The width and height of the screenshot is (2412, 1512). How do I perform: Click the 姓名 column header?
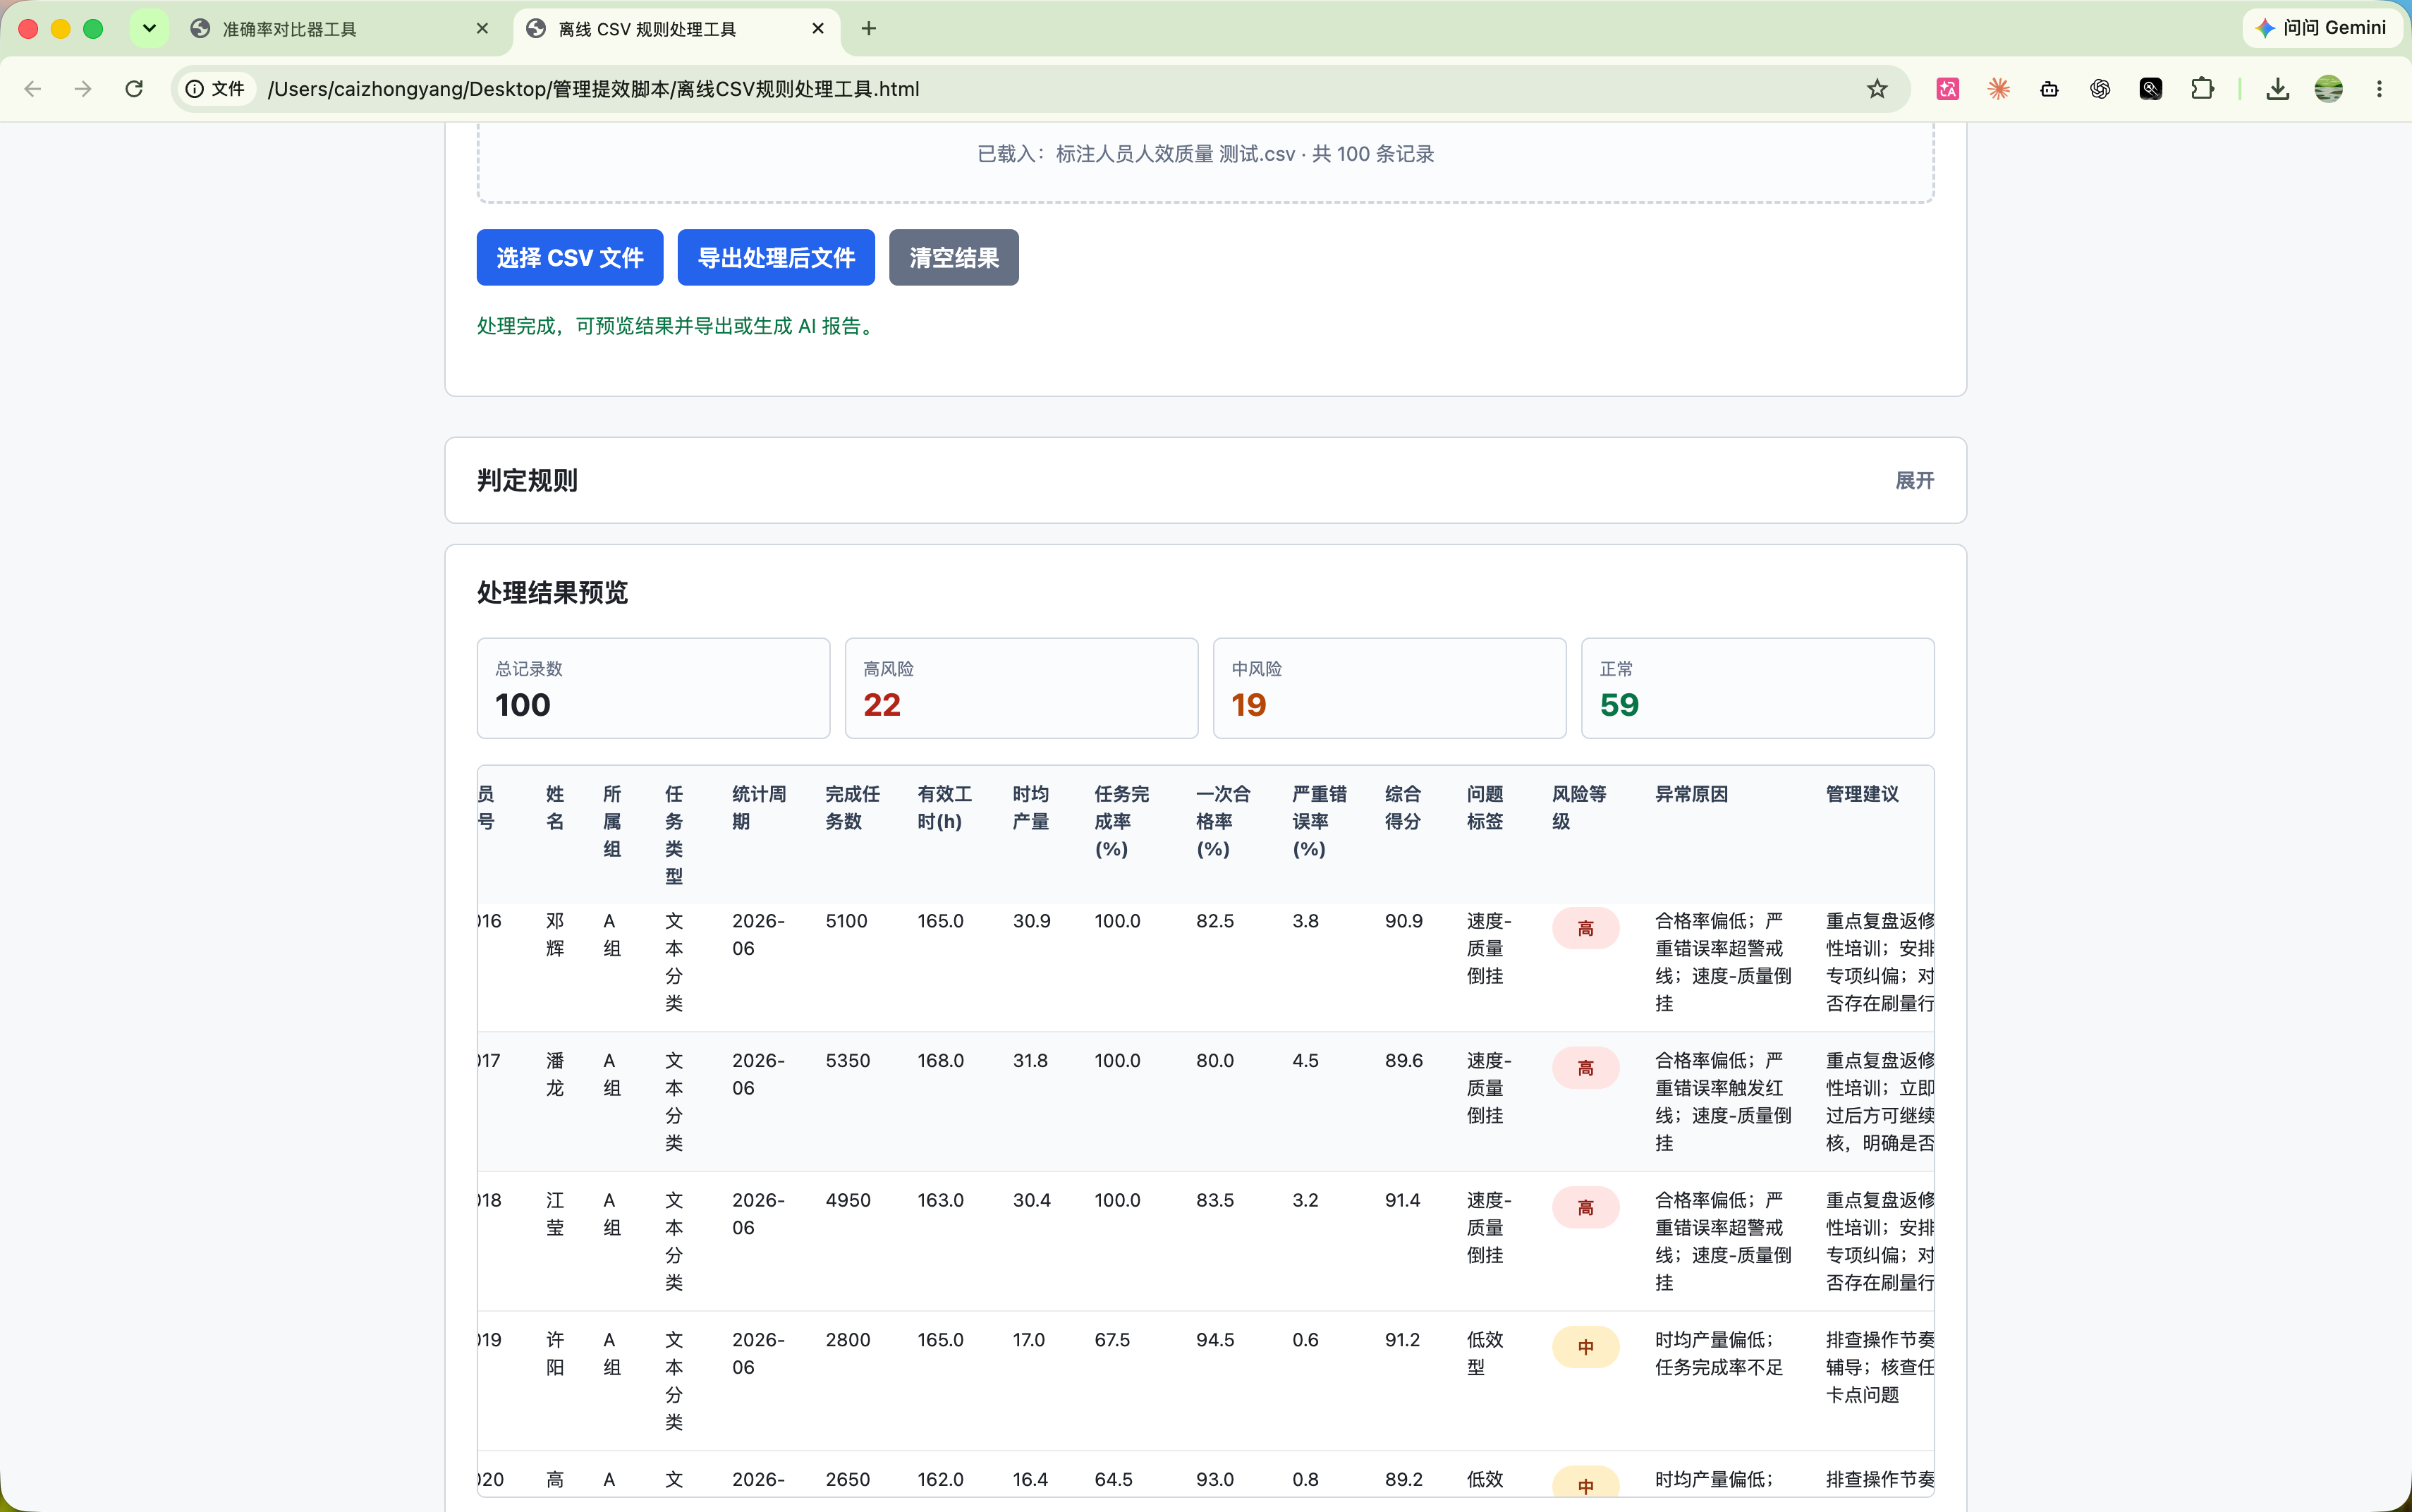pos(555,807)
